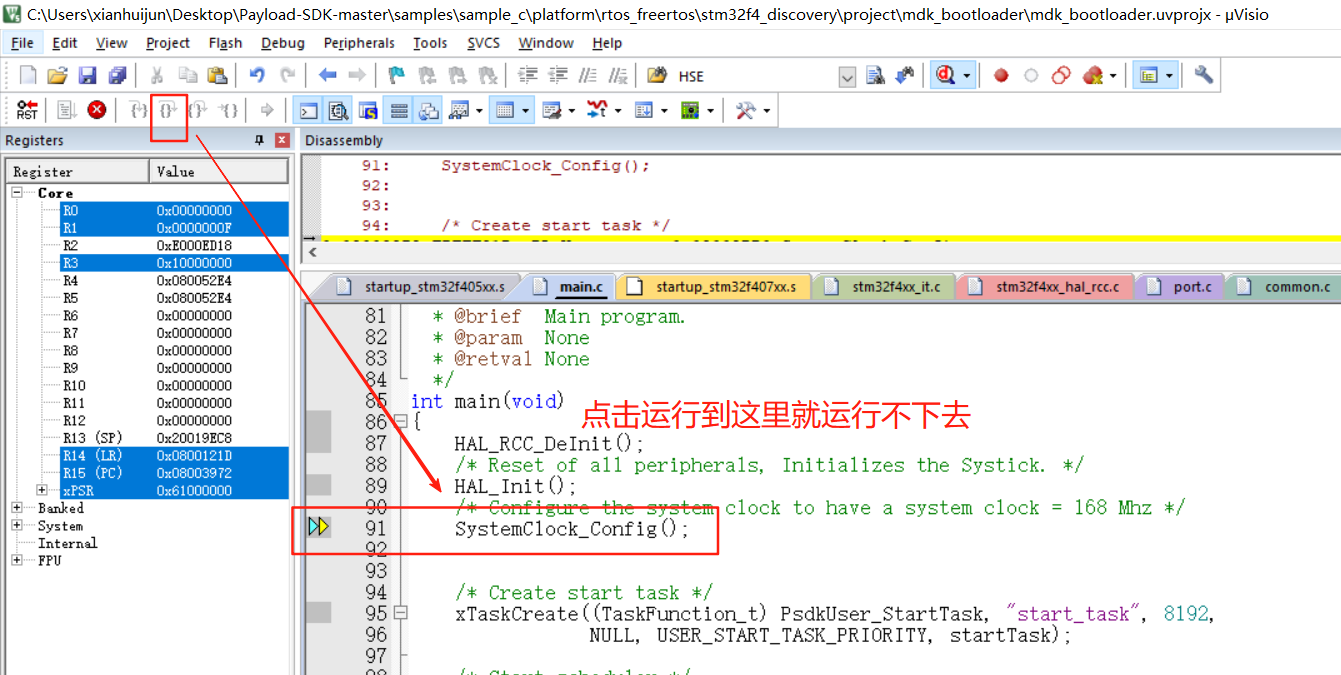Expand the Banked register group

17,508
